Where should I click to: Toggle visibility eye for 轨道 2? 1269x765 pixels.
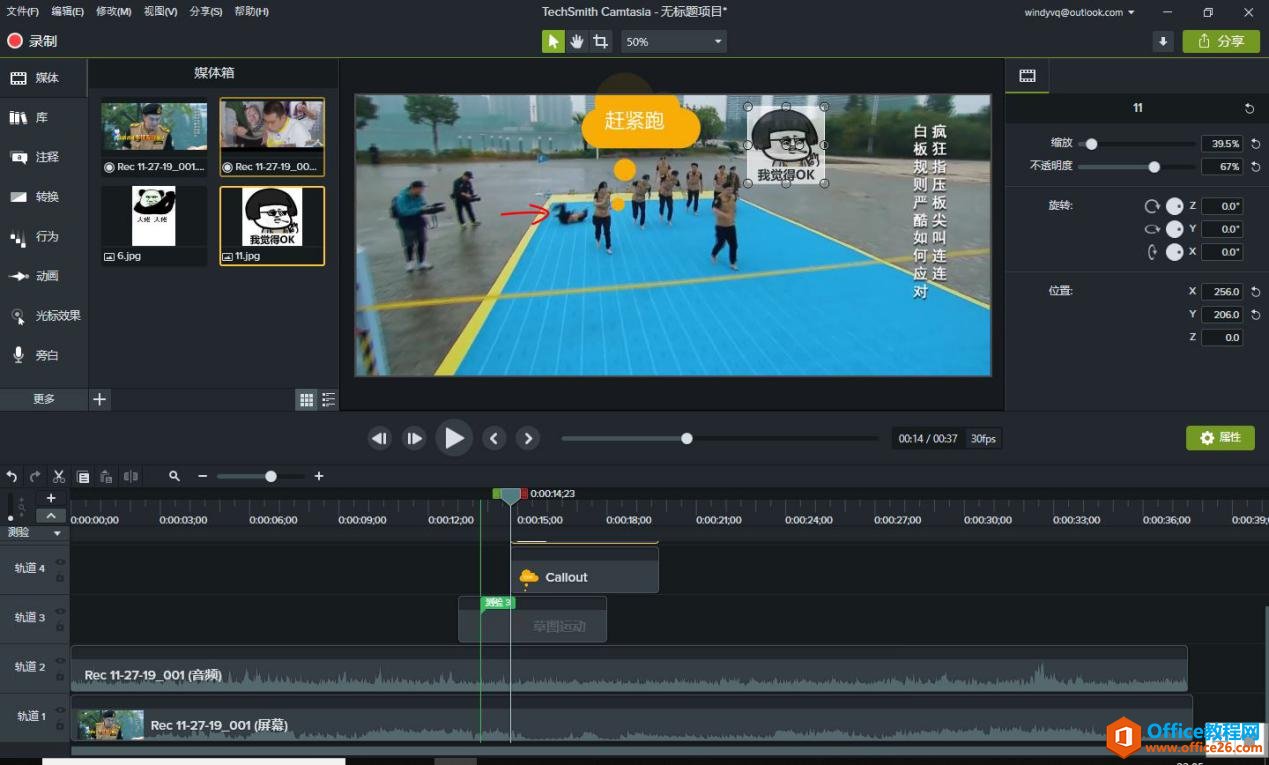(60, 661)
